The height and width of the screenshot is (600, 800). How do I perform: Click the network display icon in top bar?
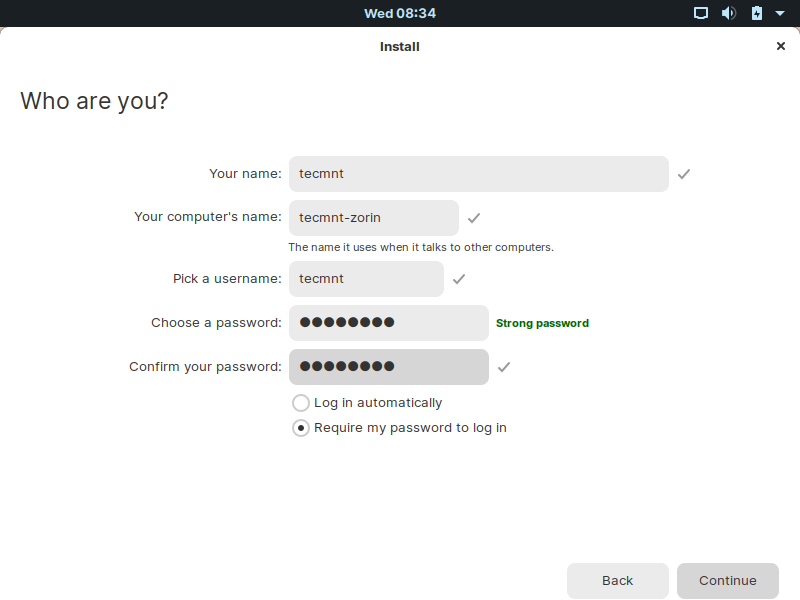[x=701, y=13]
